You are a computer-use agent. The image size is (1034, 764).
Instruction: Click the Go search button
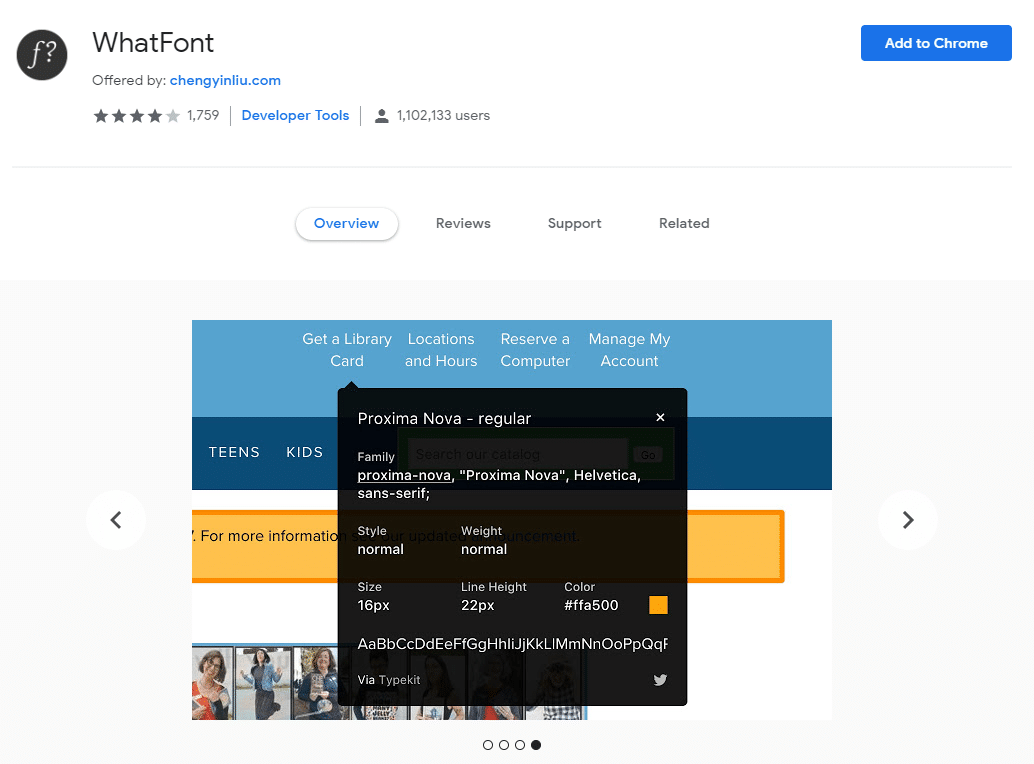[648, 455]
